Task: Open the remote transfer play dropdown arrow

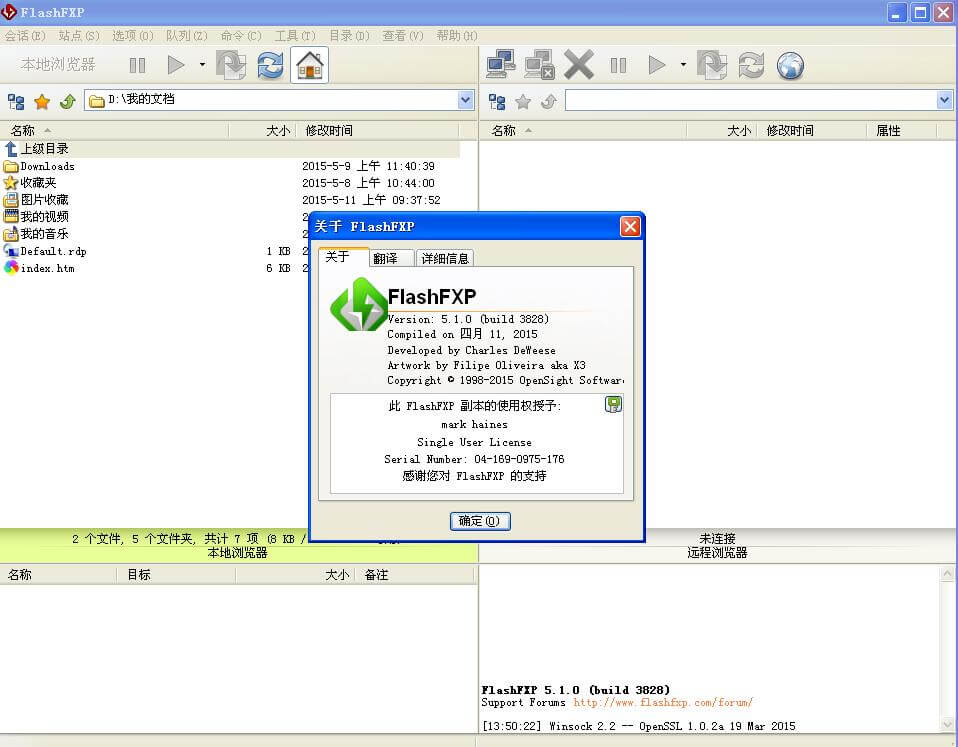Action: pos(683,64)
